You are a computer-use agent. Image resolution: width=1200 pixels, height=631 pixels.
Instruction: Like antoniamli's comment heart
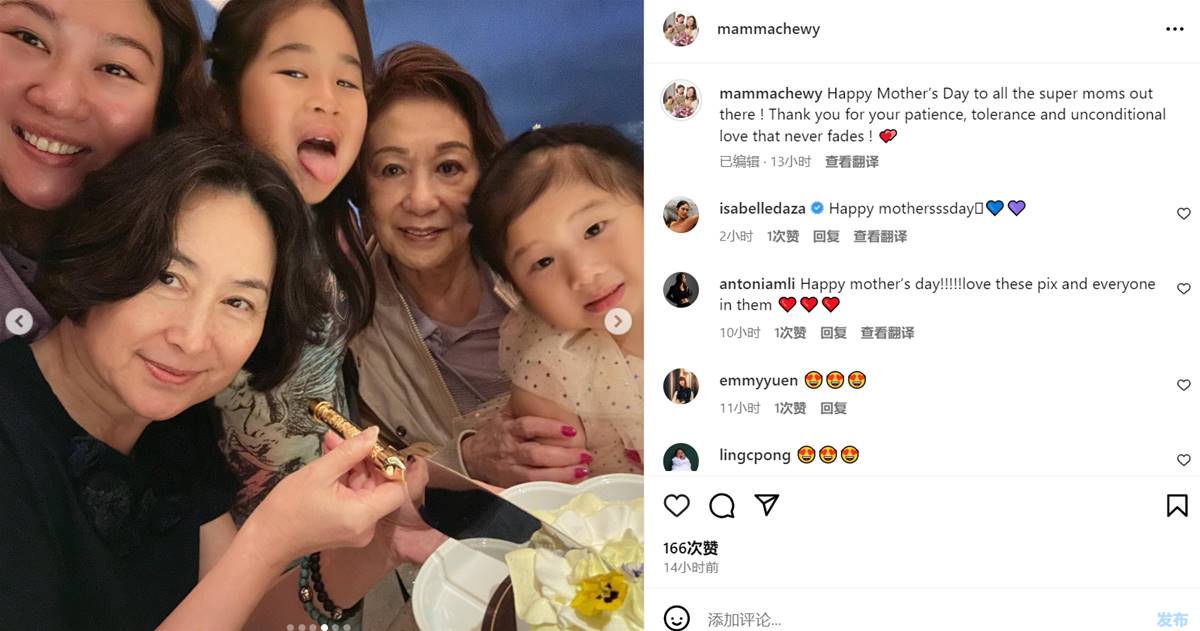[1184, 289]
